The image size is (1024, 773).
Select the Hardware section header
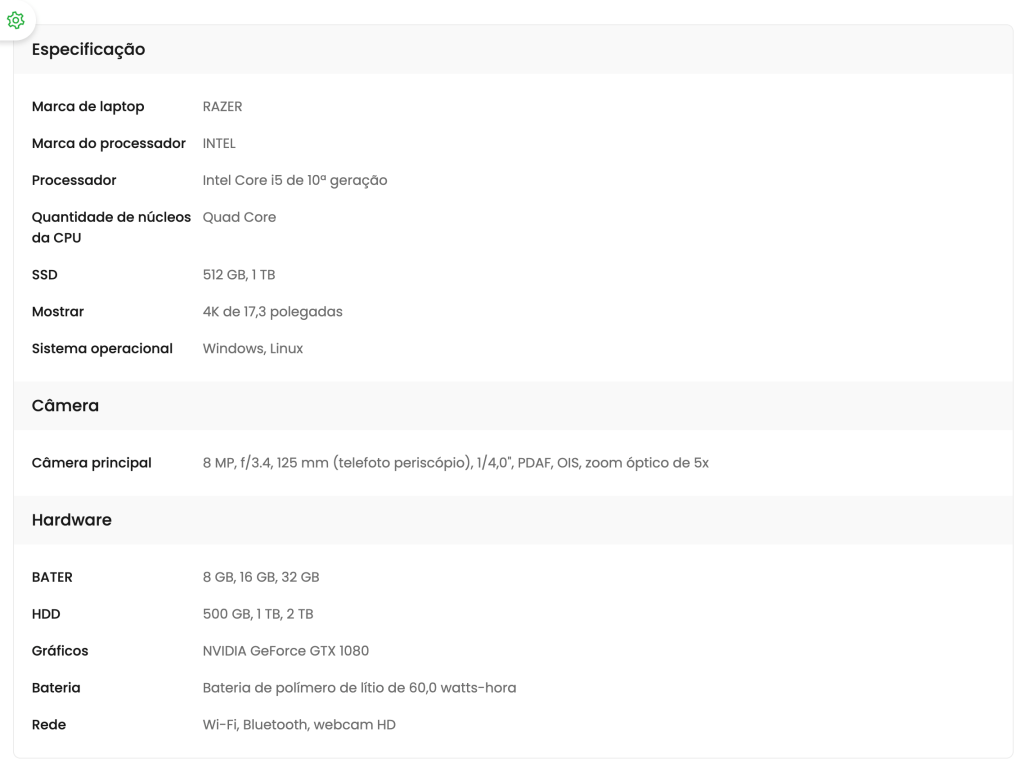click(x=72, y=520)
